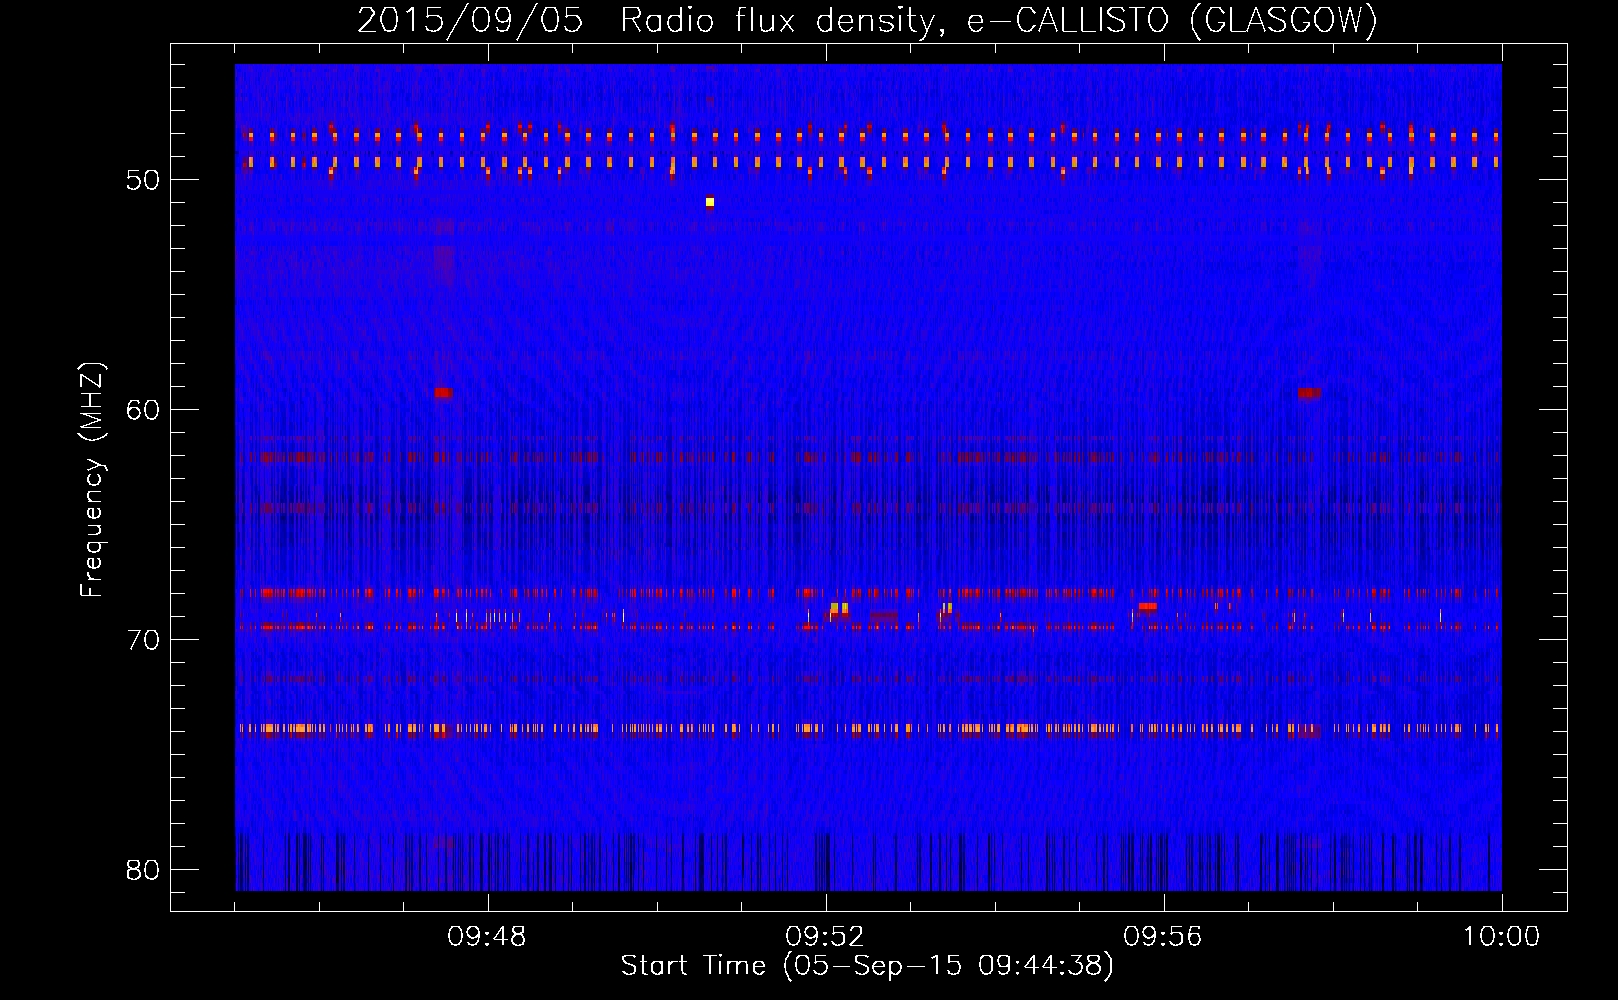Viewport: 1618px width, 1000px height.
Task: Click the Start Time axis label
Action: (x=867, y=965)
